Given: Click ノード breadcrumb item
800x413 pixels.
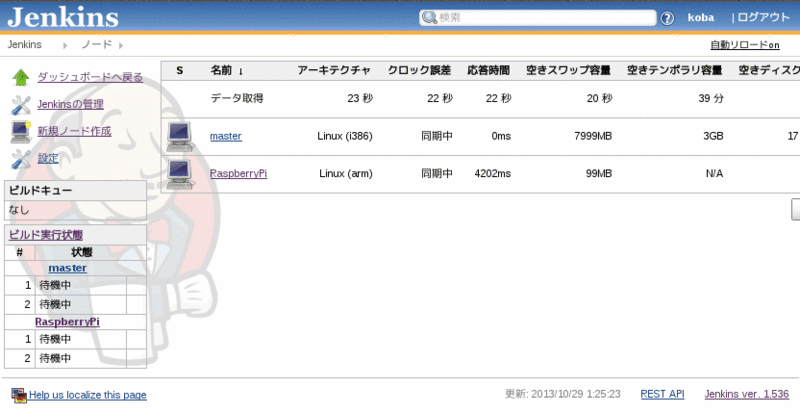Looking at the screenshot, I should point(96,44).
